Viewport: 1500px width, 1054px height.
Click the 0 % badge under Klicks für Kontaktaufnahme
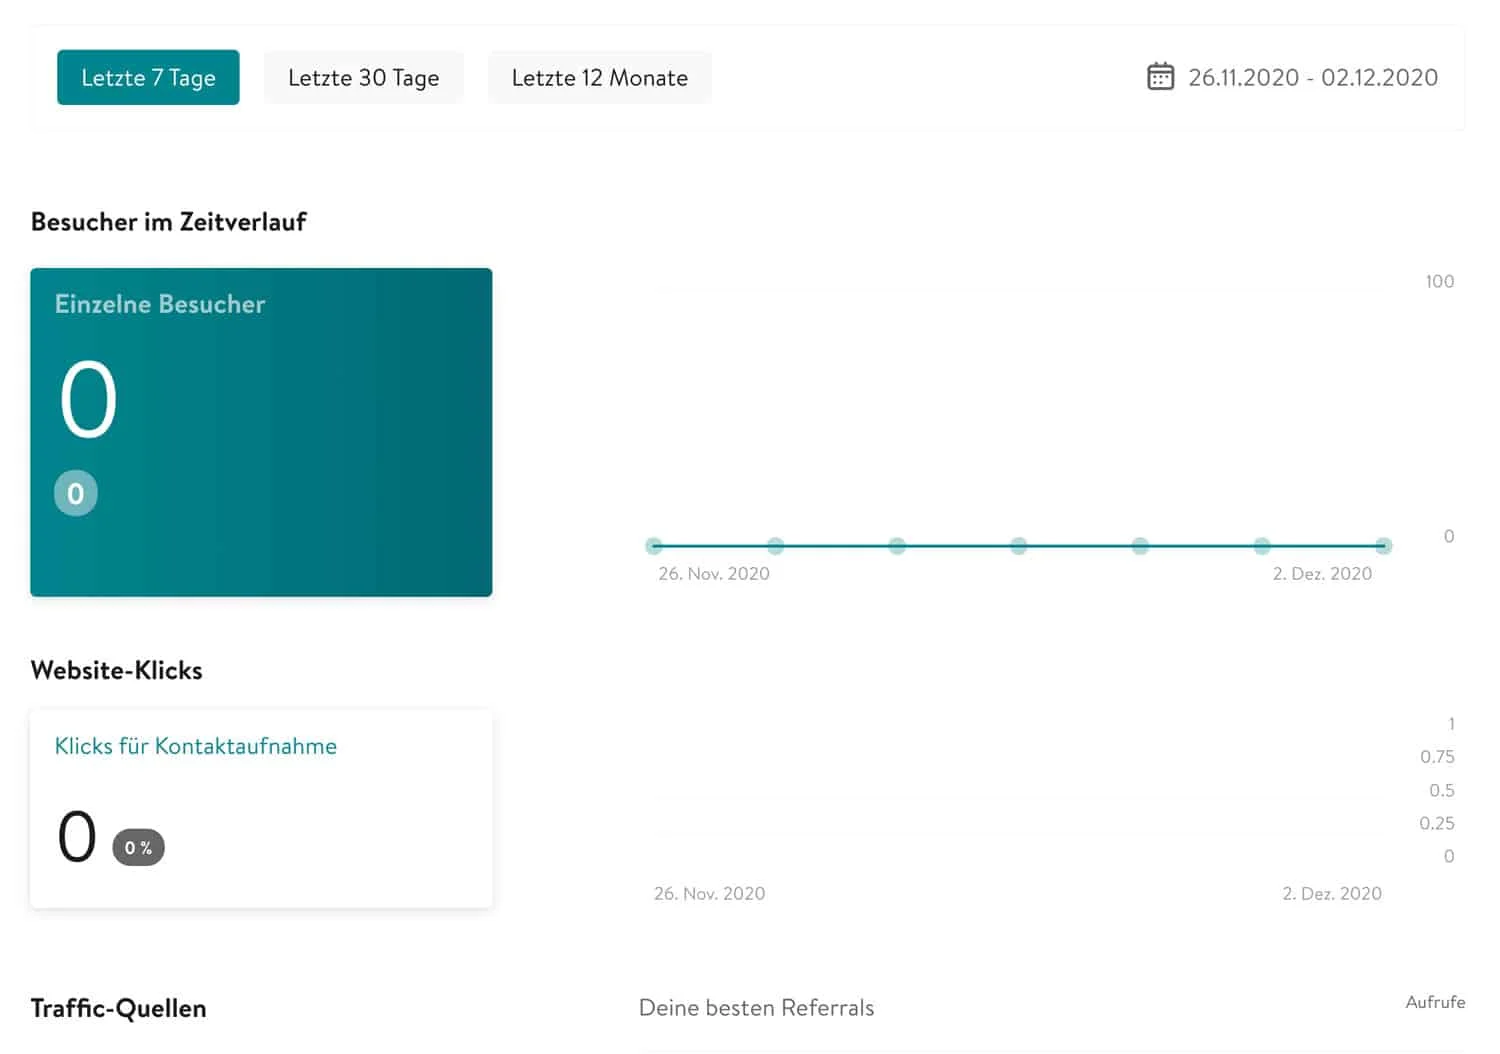tap(139, 847)
